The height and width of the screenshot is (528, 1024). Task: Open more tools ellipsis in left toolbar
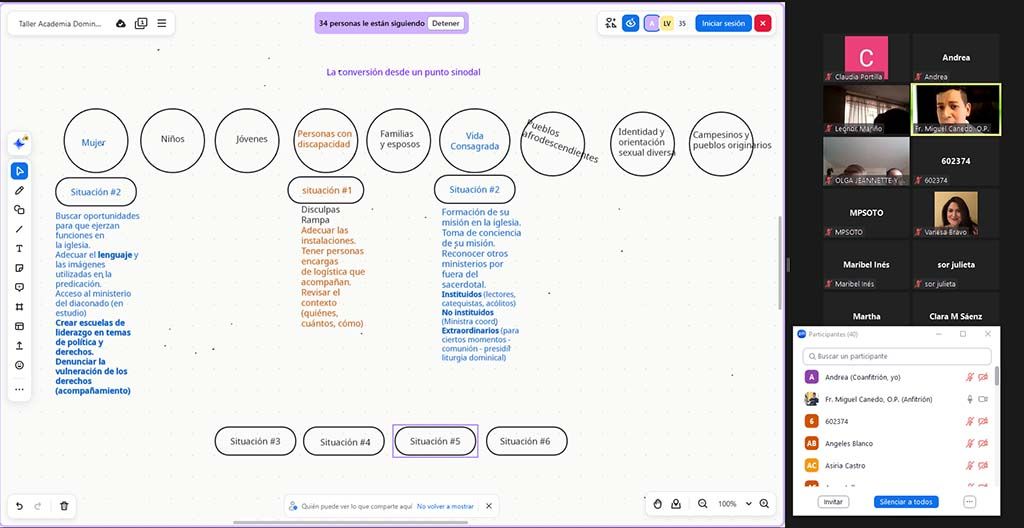(19, 389)
